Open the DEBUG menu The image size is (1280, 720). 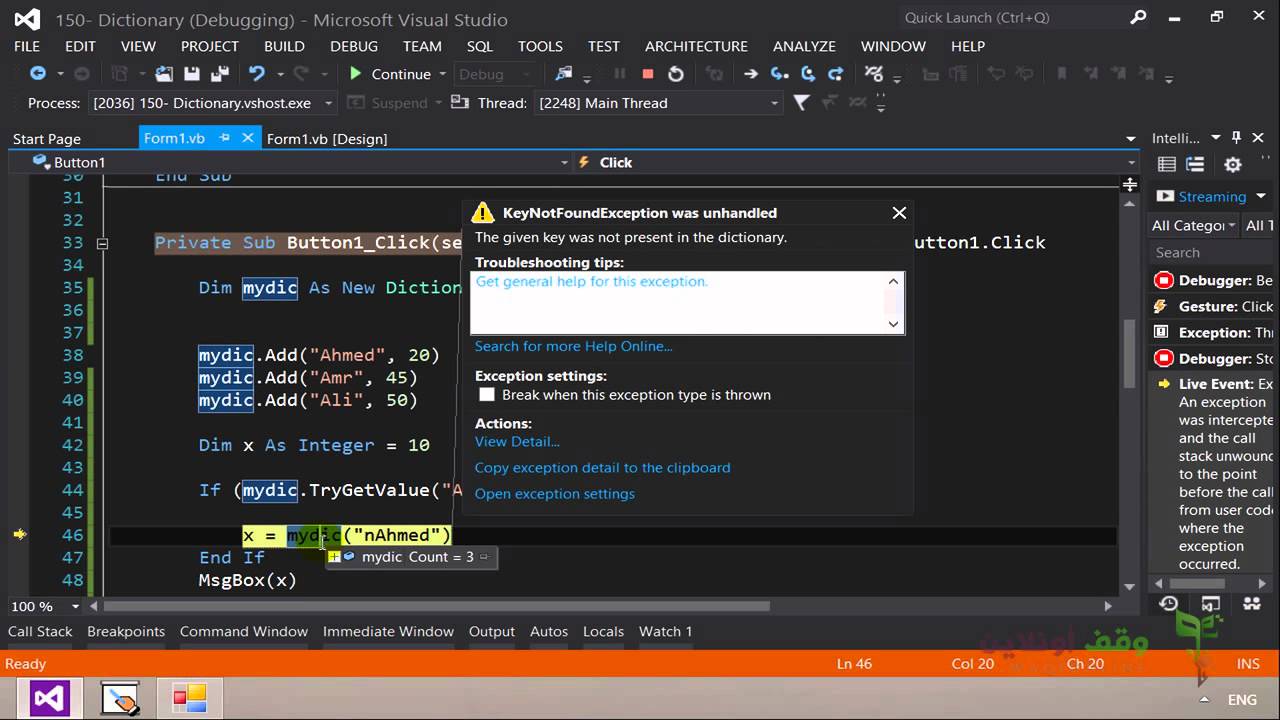click(354, 46)
